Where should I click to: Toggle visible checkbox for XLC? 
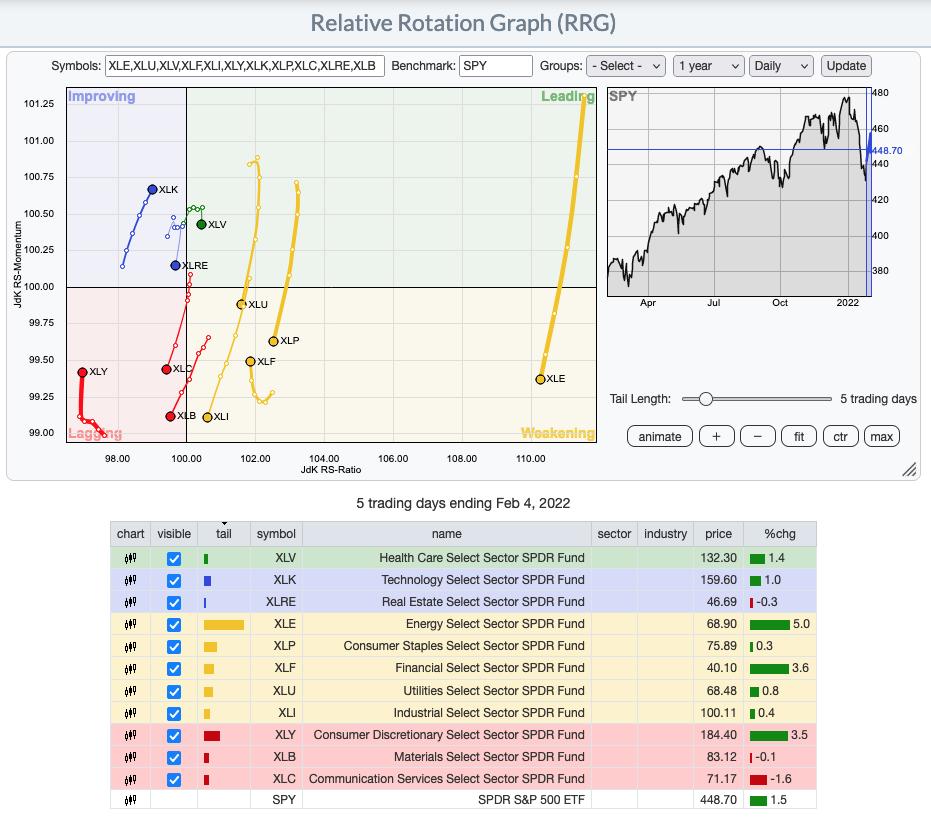point(174,780)
